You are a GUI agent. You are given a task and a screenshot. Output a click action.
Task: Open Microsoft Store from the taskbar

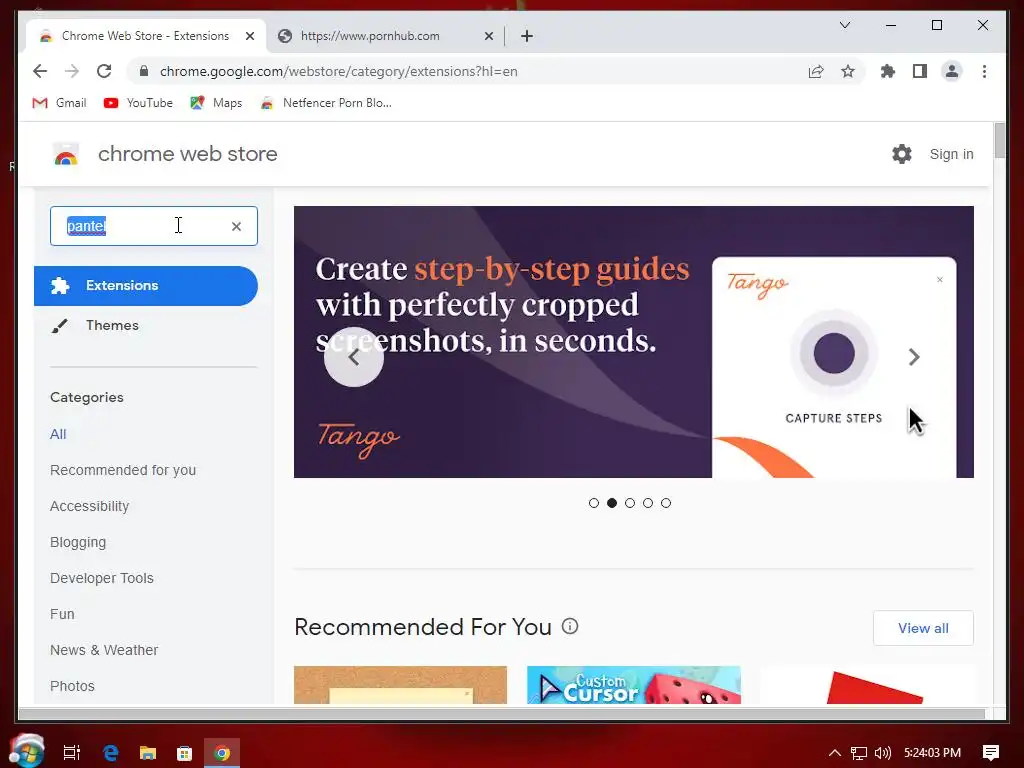(185, 753)
